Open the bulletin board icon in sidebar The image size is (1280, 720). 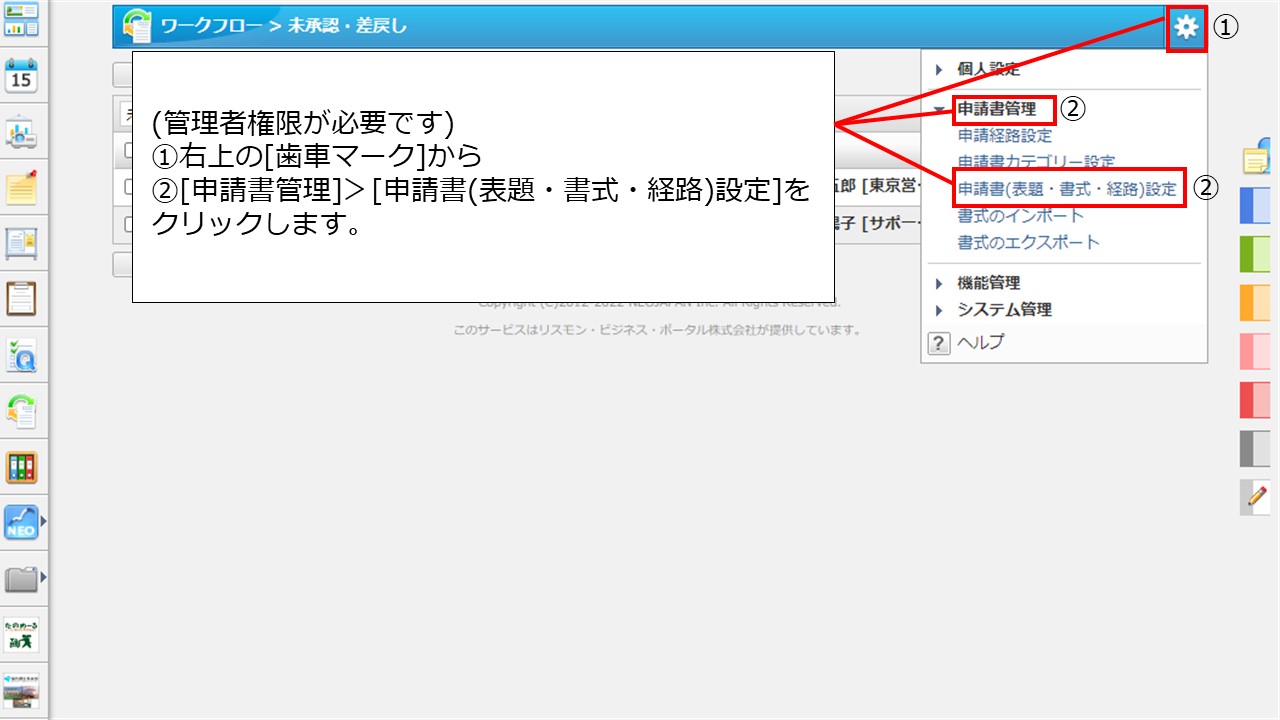21,243
